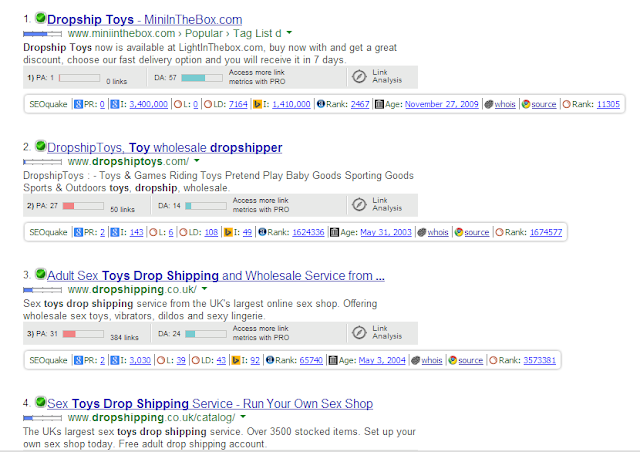
Task: Open LD value 7164 link
Action: pyautogui.click(x=238, y=104)
